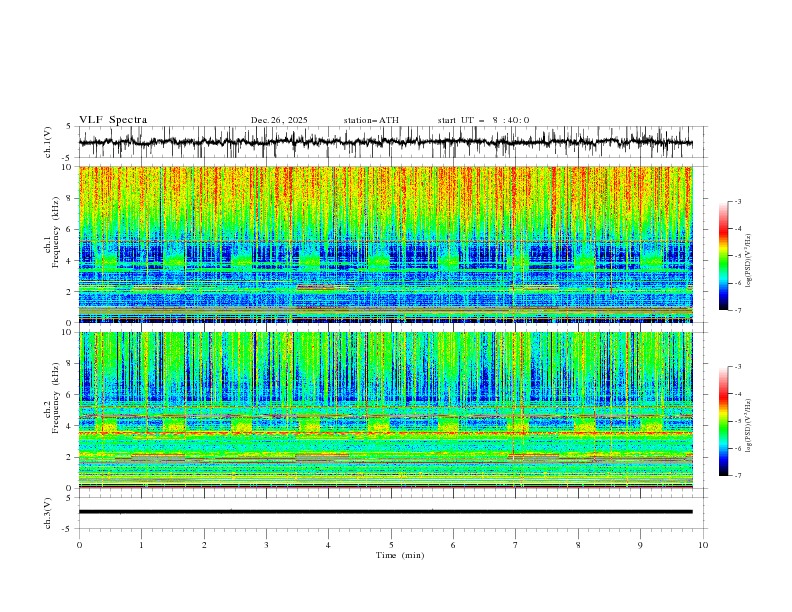Click the 'ch.3(V)' axis label
Viewport: 792px width, 612px height.
(48, 513)
